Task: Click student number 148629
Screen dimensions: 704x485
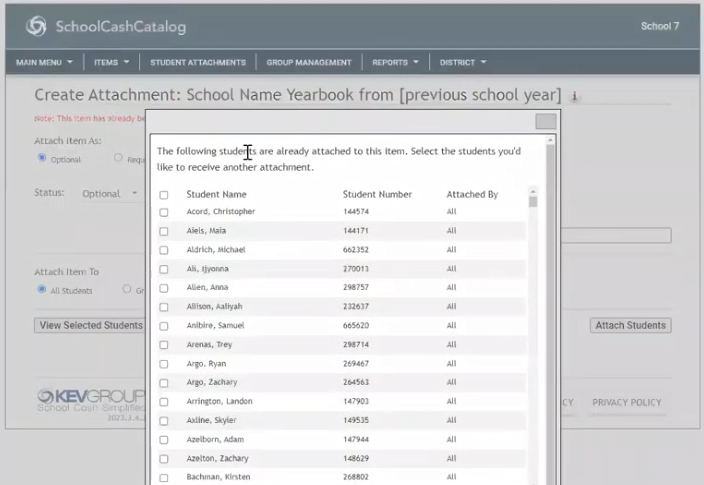Action: pos(356,459)
